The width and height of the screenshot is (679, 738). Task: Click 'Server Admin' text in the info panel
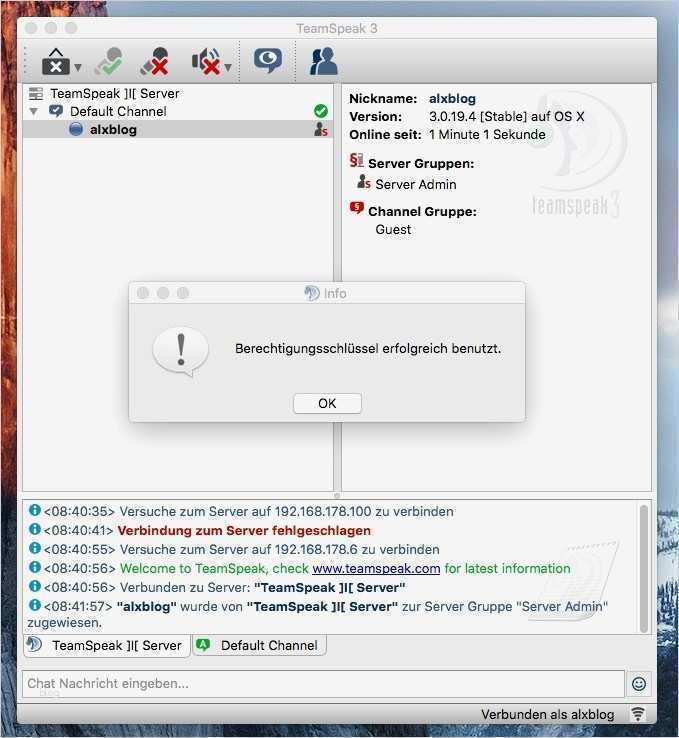click(x=416, y=184)
